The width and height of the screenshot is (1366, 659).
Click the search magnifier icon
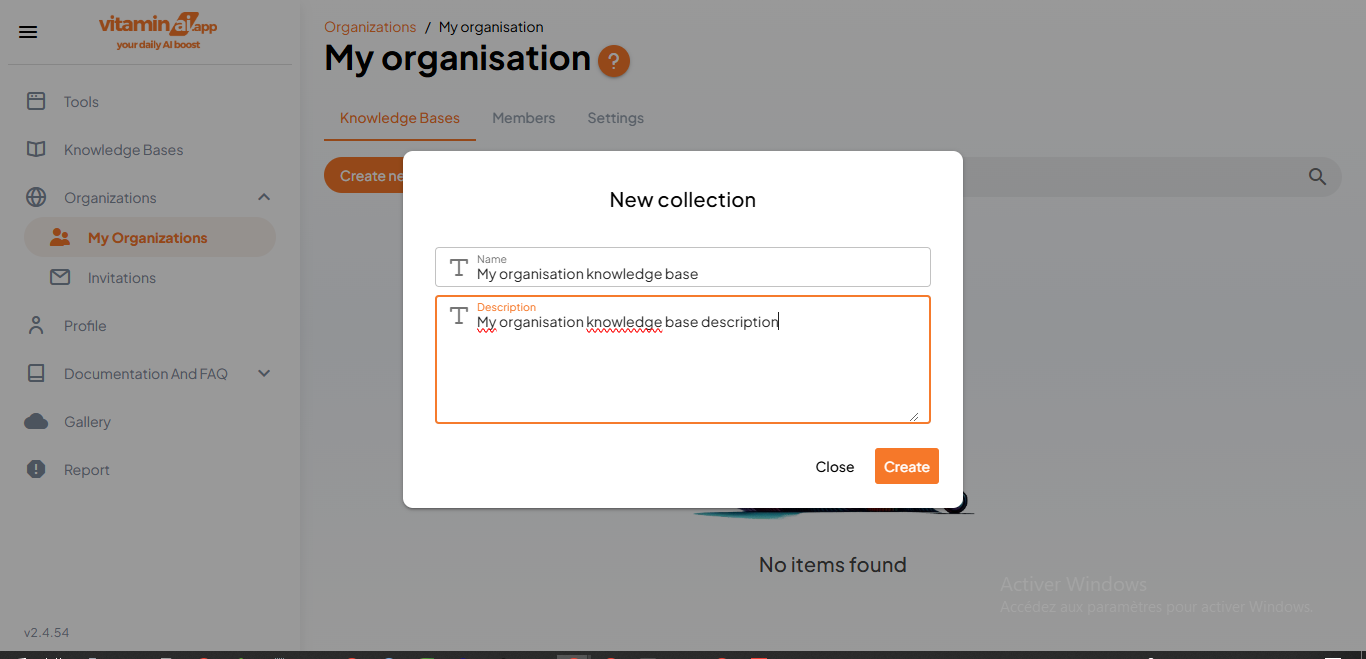pyautogui.click(x=1317, y=176)
